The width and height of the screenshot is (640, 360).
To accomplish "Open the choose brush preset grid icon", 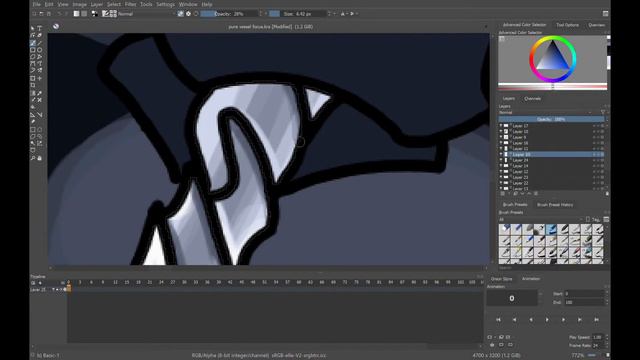I will [113, 14].
